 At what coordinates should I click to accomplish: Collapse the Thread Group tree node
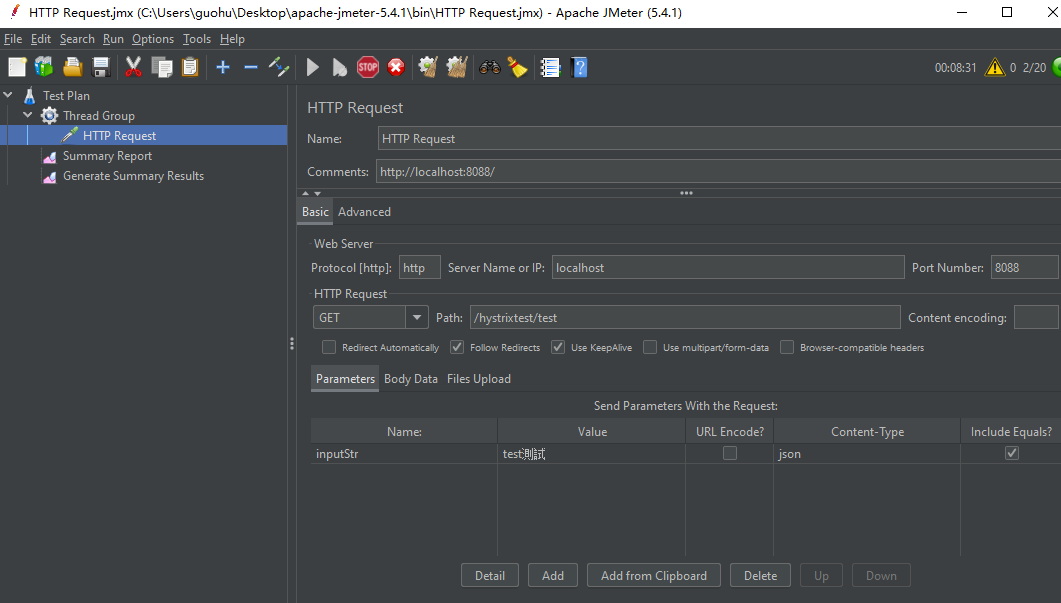[x=28, y=115]
